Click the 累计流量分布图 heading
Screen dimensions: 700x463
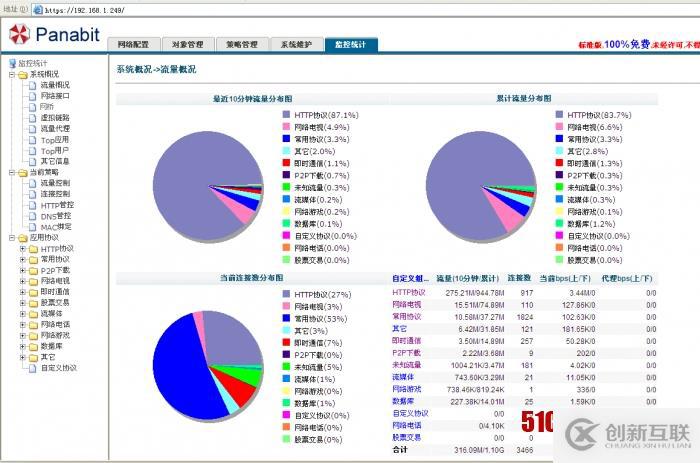point(523,98)
